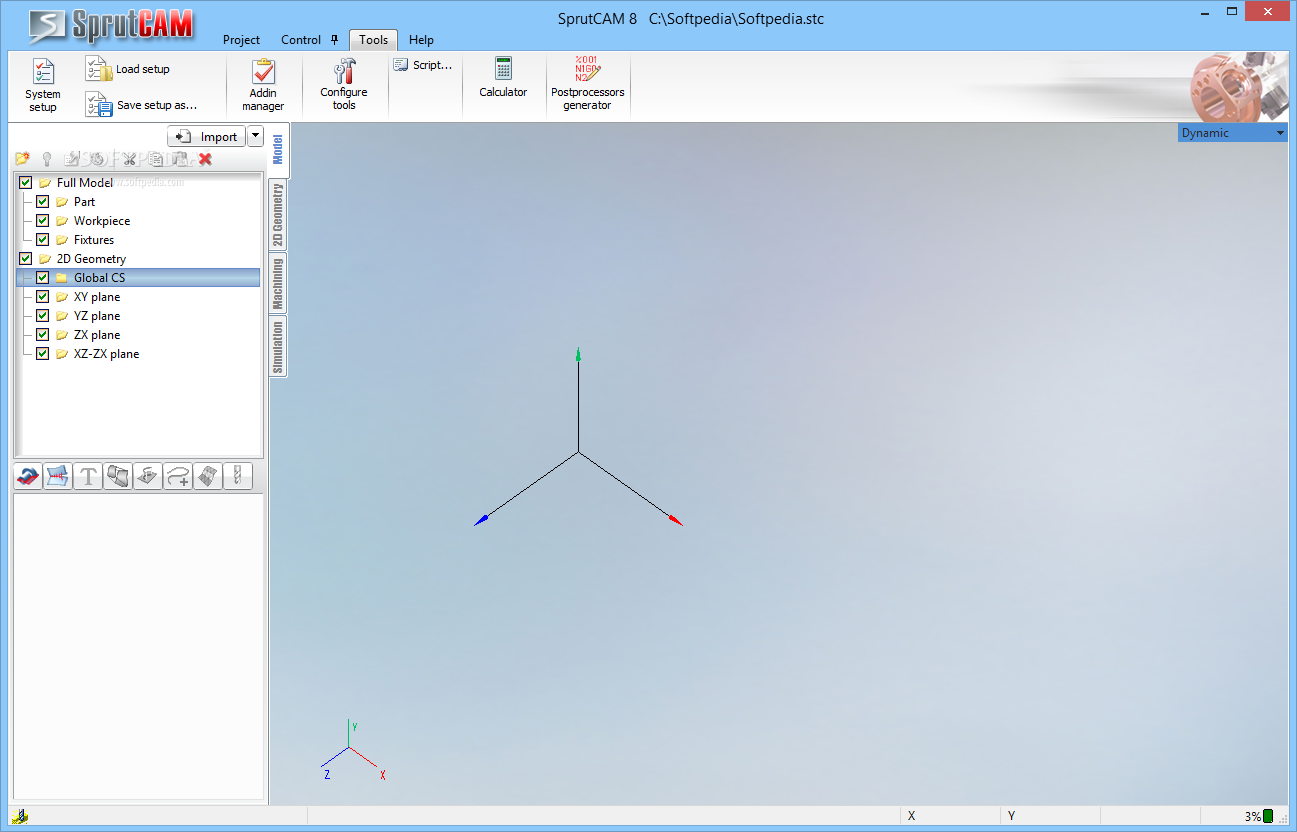
Task: Click the X coordinate field in status bar
Action: [x=949, y=816]
